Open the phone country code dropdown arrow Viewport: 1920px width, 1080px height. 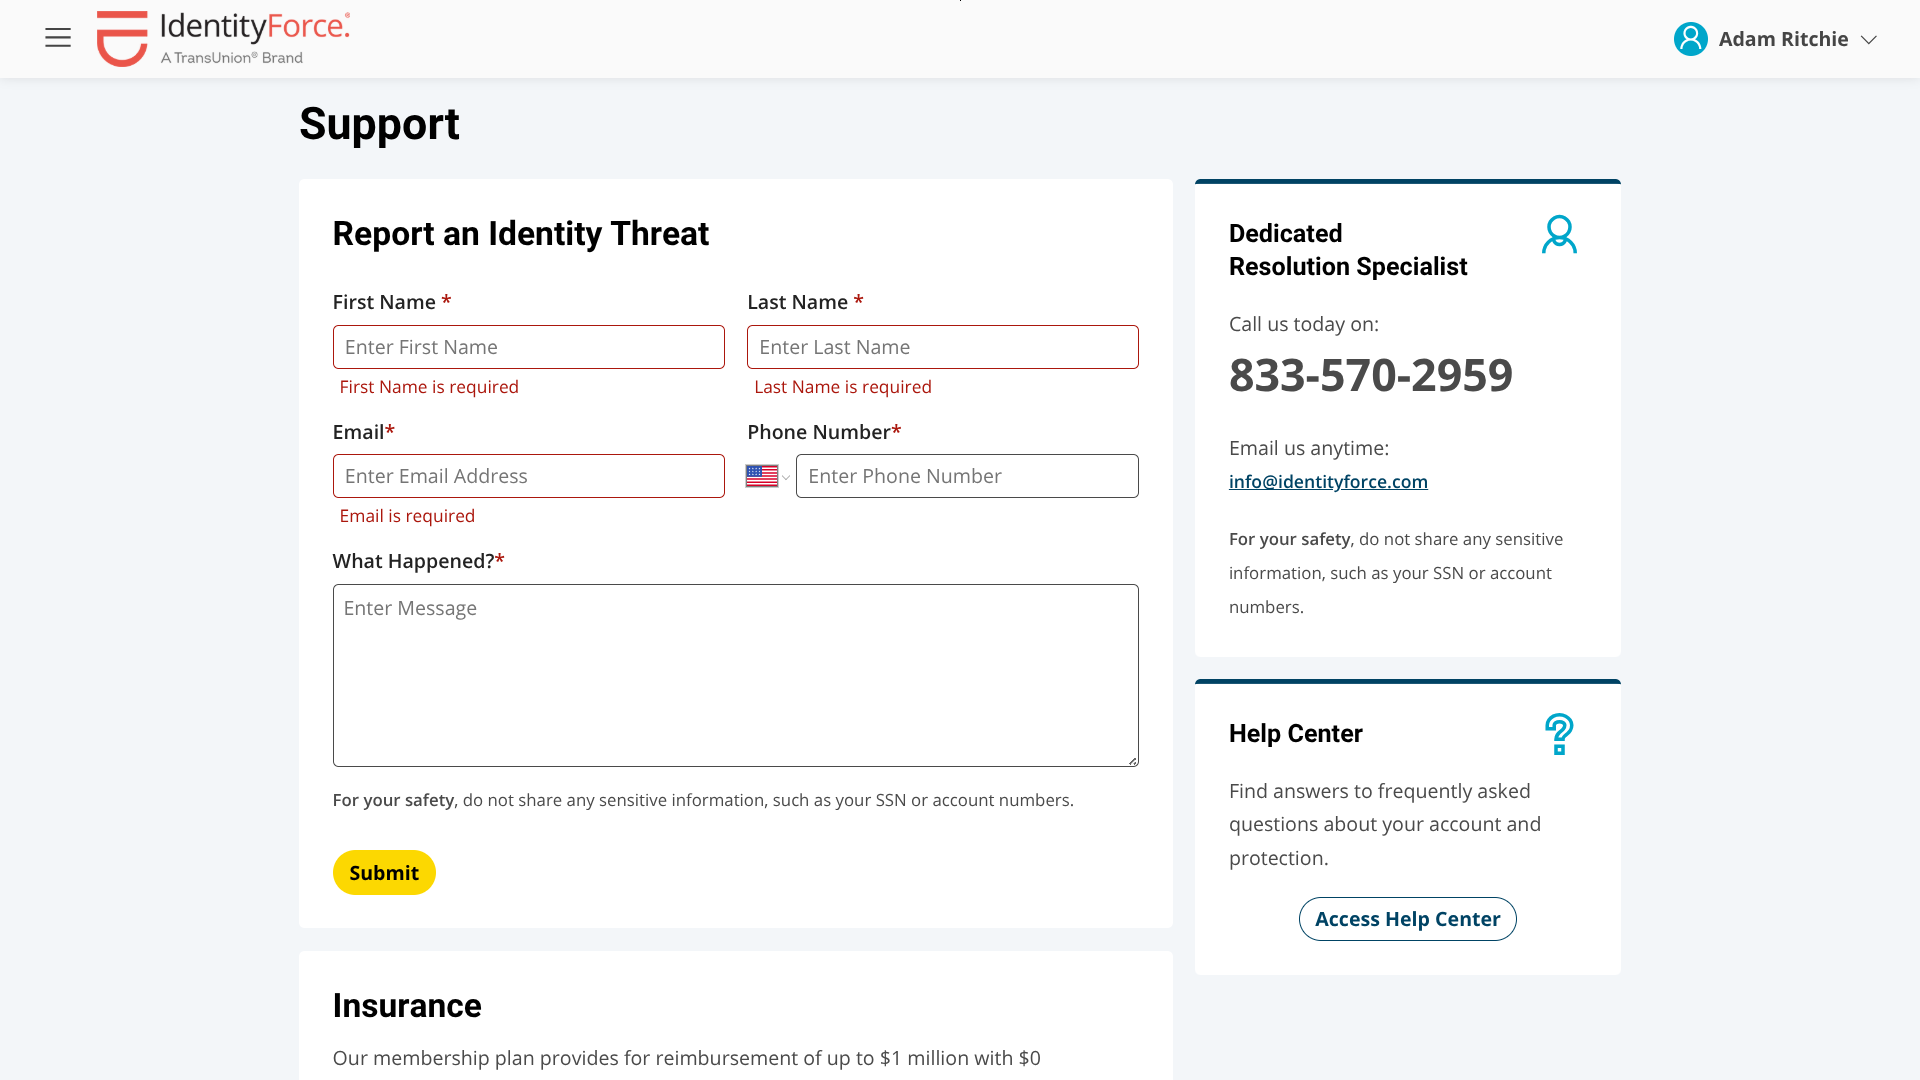pyautogui.click(x=786, y=477)
